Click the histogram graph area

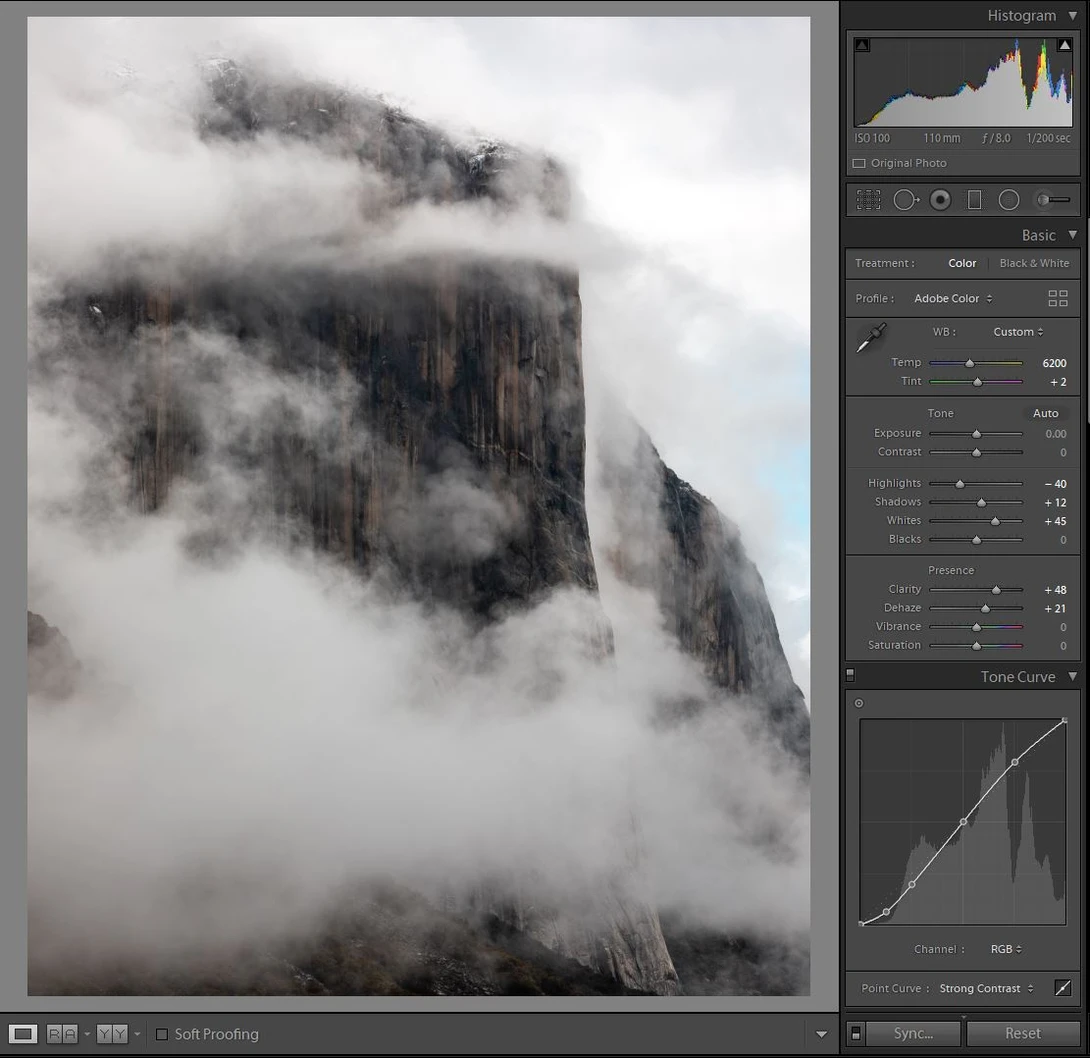tap(963, 82)
